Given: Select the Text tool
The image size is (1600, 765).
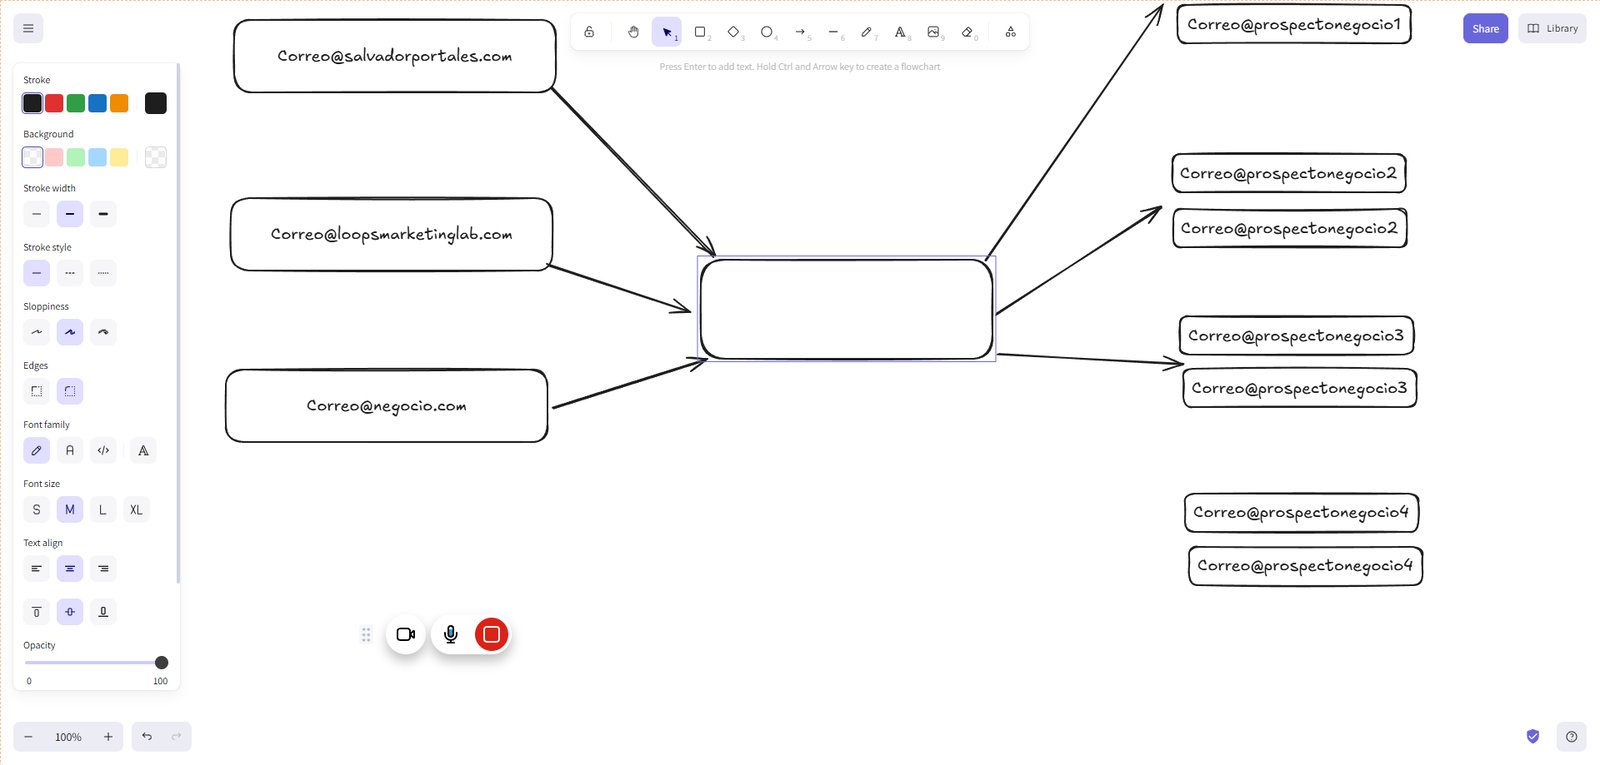Looking at the screenshot, I should click(900, 32).
